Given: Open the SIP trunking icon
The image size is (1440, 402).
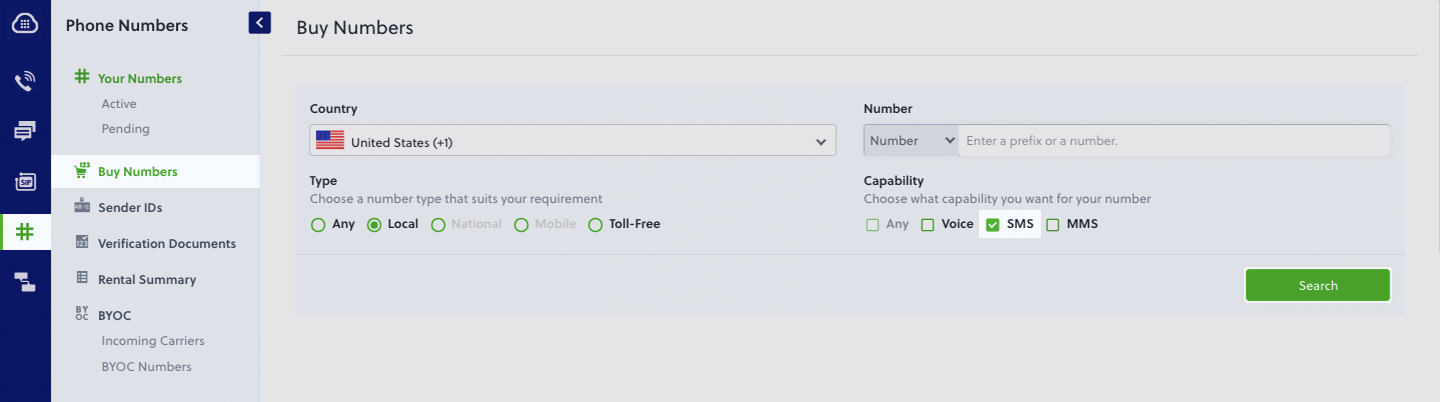Looking at the screenshot, I should click(x=25, y=181).
